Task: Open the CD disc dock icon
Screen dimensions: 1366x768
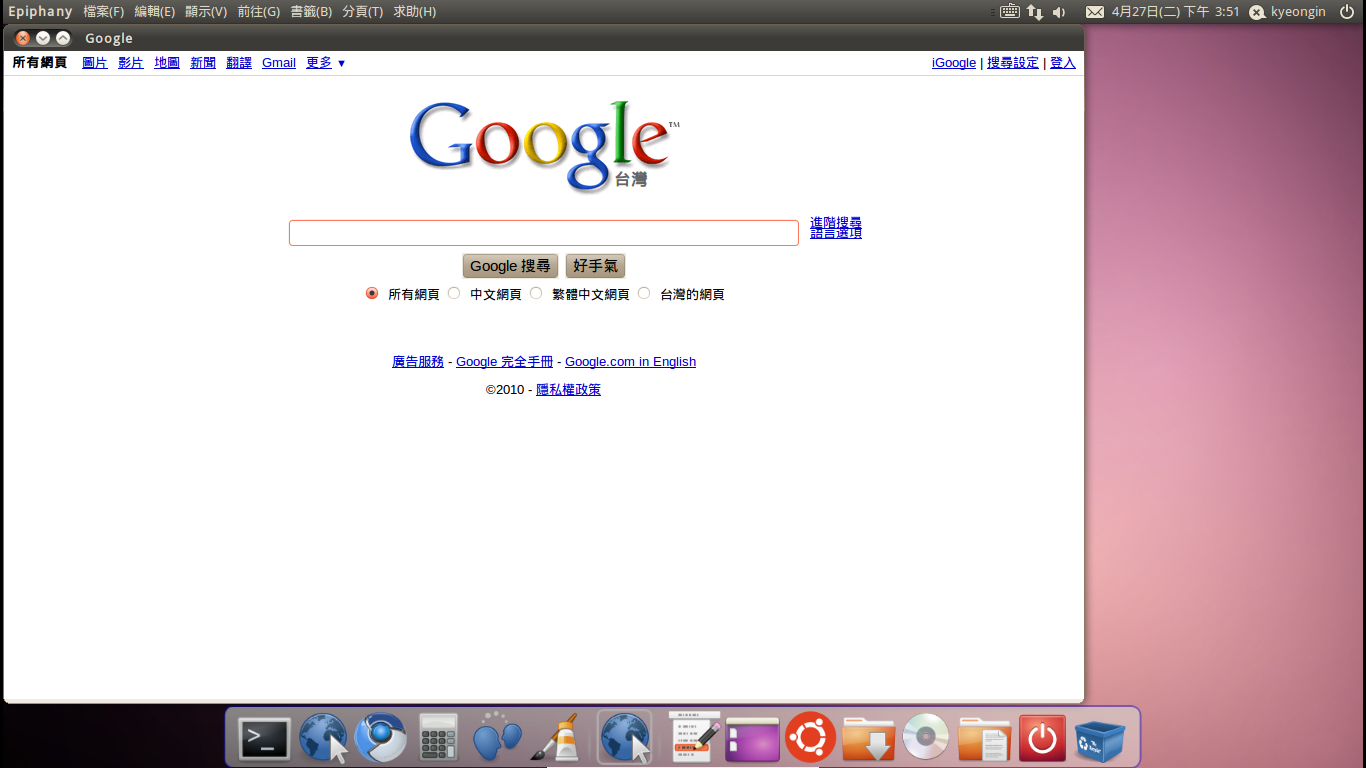Action: (x=926, y=738)
